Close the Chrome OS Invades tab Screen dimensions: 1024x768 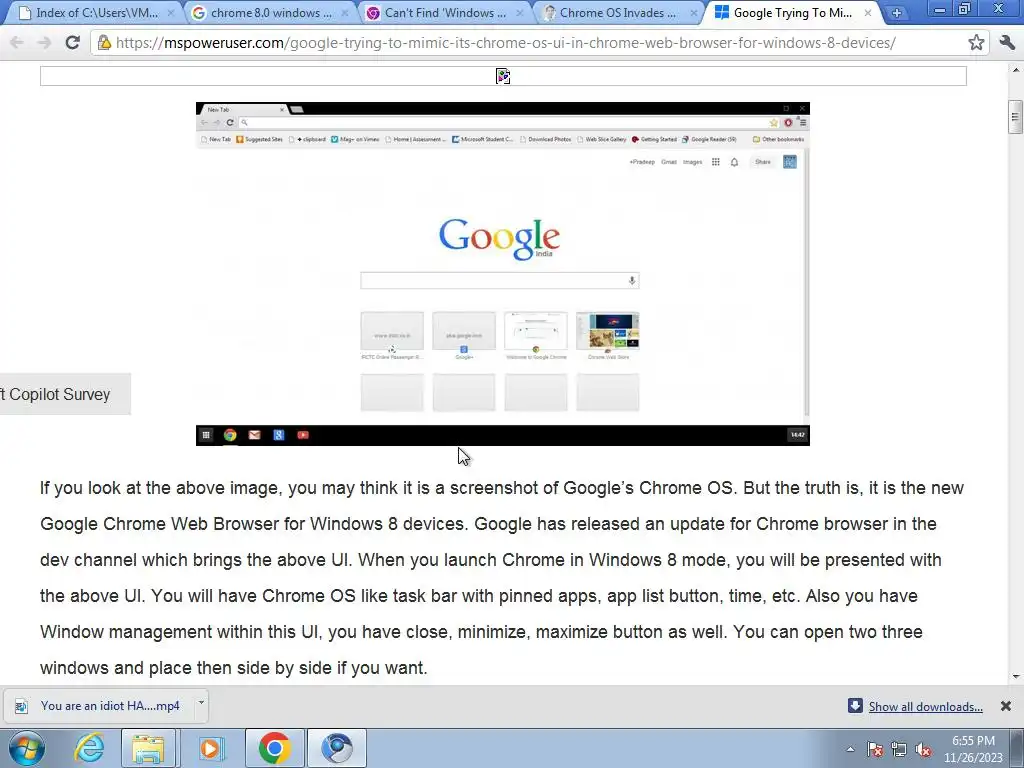coord(694,13)
